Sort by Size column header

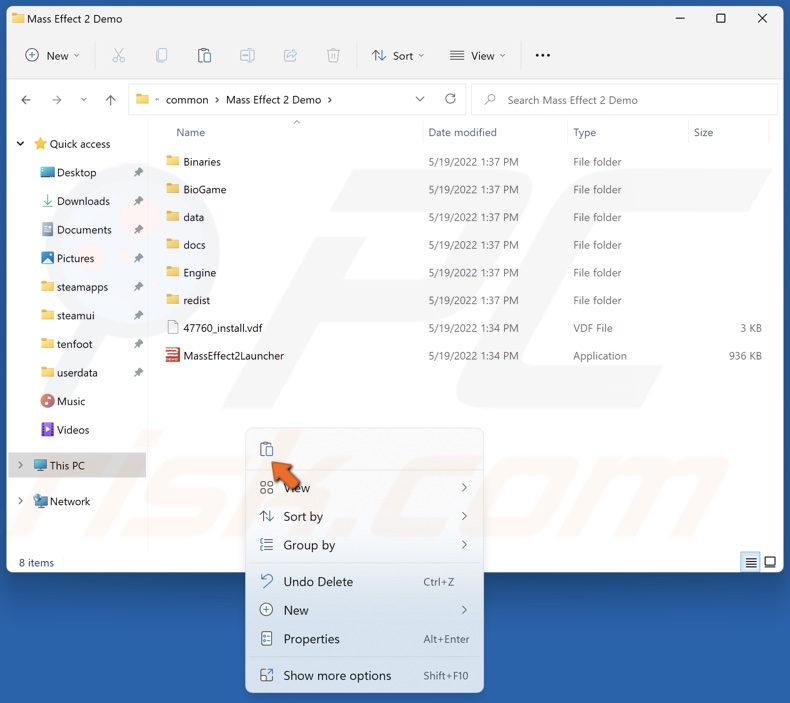(x=703, y=132)
